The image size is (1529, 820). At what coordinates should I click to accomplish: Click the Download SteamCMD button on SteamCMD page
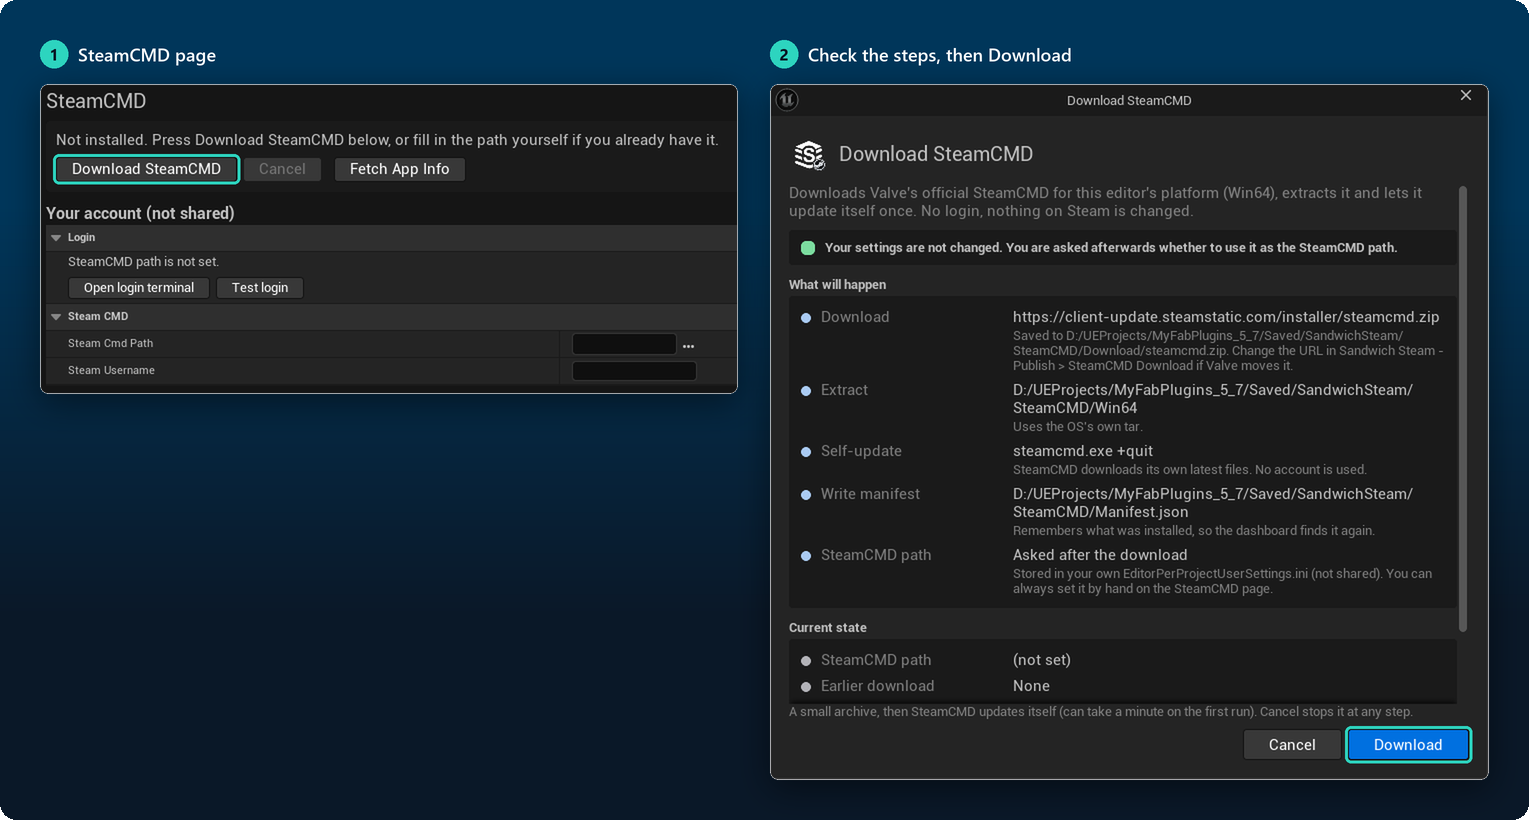146,169
